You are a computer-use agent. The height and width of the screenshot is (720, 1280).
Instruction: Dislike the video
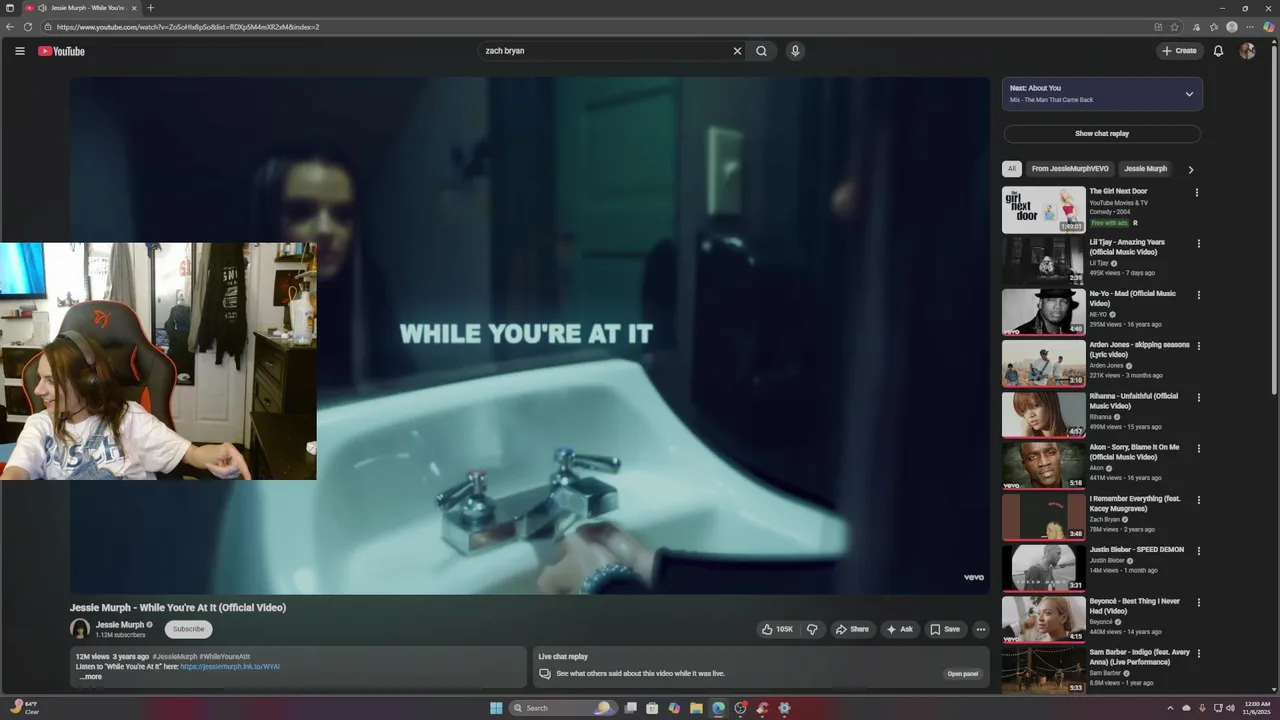pyautogui.click(x=812, y=629)
